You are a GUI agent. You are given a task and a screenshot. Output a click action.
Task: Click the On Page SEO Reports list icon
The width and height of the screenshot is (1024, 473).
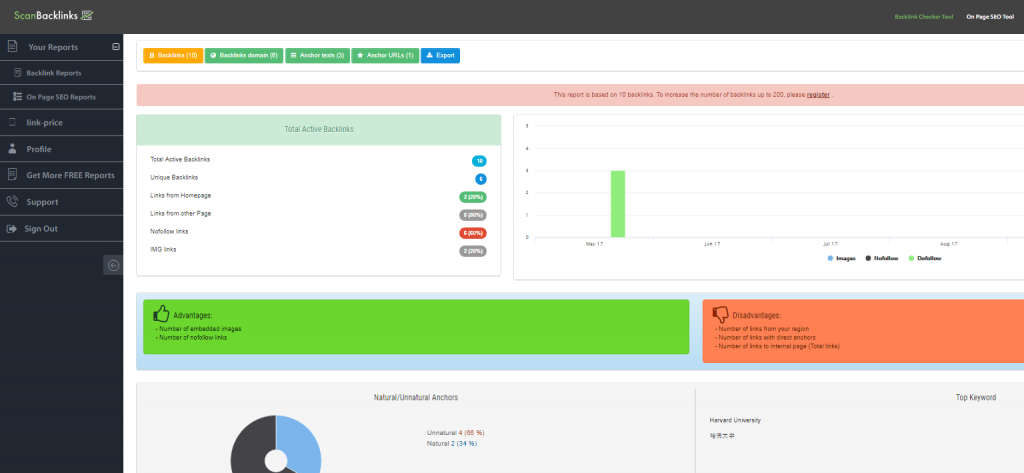(x=18, y=97)
